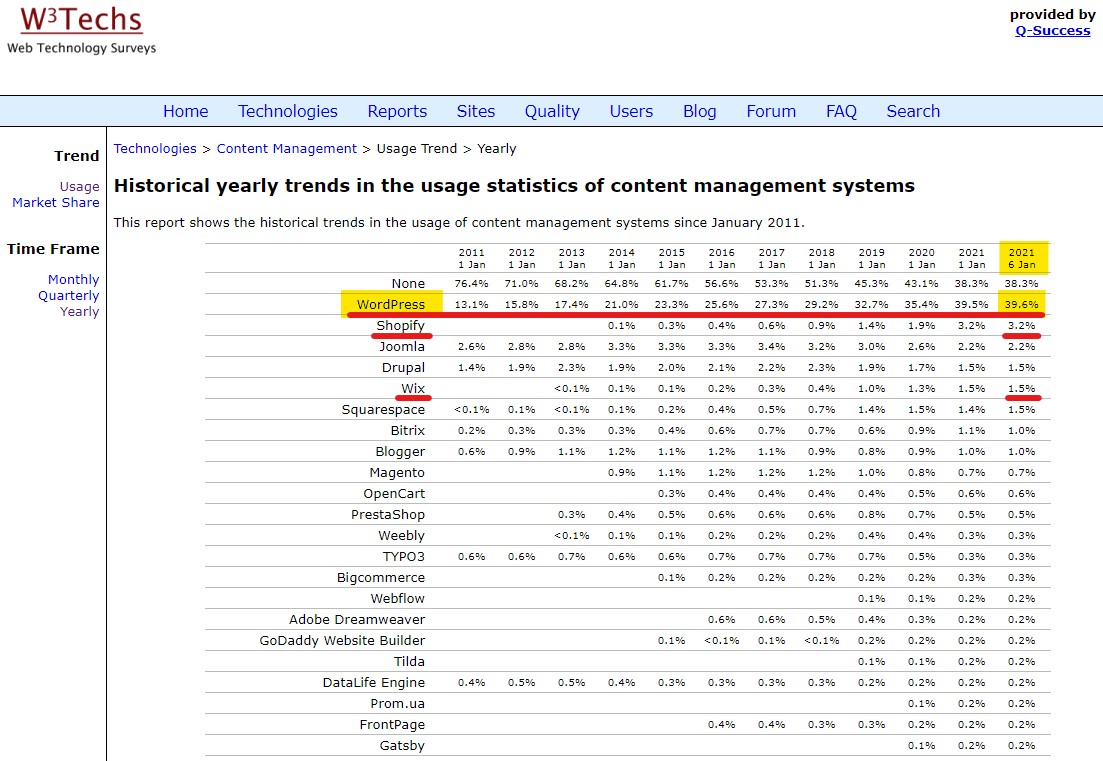This screenshot has height=761, width=1103.
Task: Go to the Home menu item
Action: (x=186, y=111)
